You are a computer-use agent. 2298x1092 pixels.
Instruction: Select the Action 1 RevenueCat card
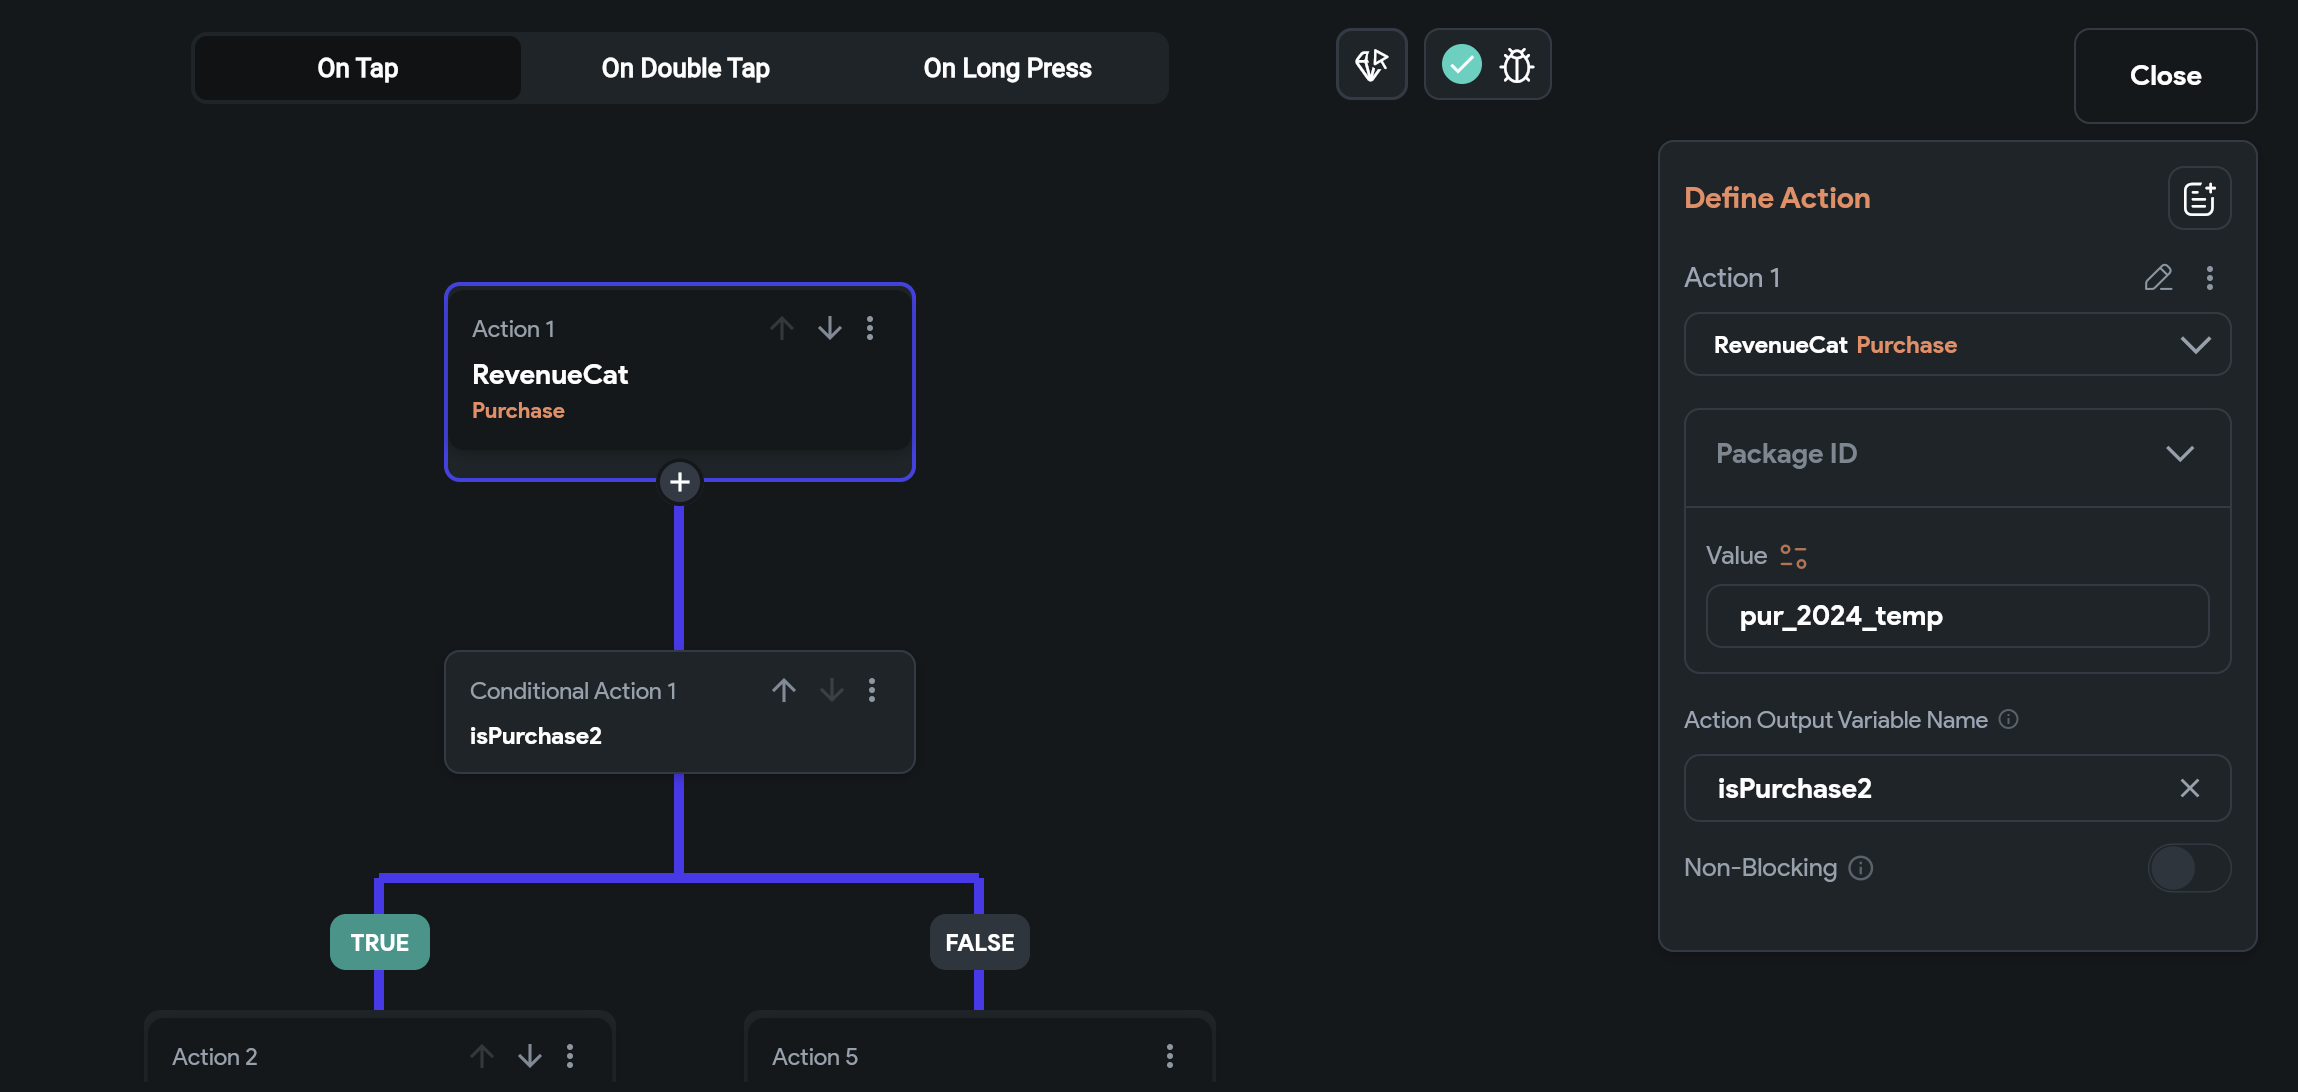(679, 382)
